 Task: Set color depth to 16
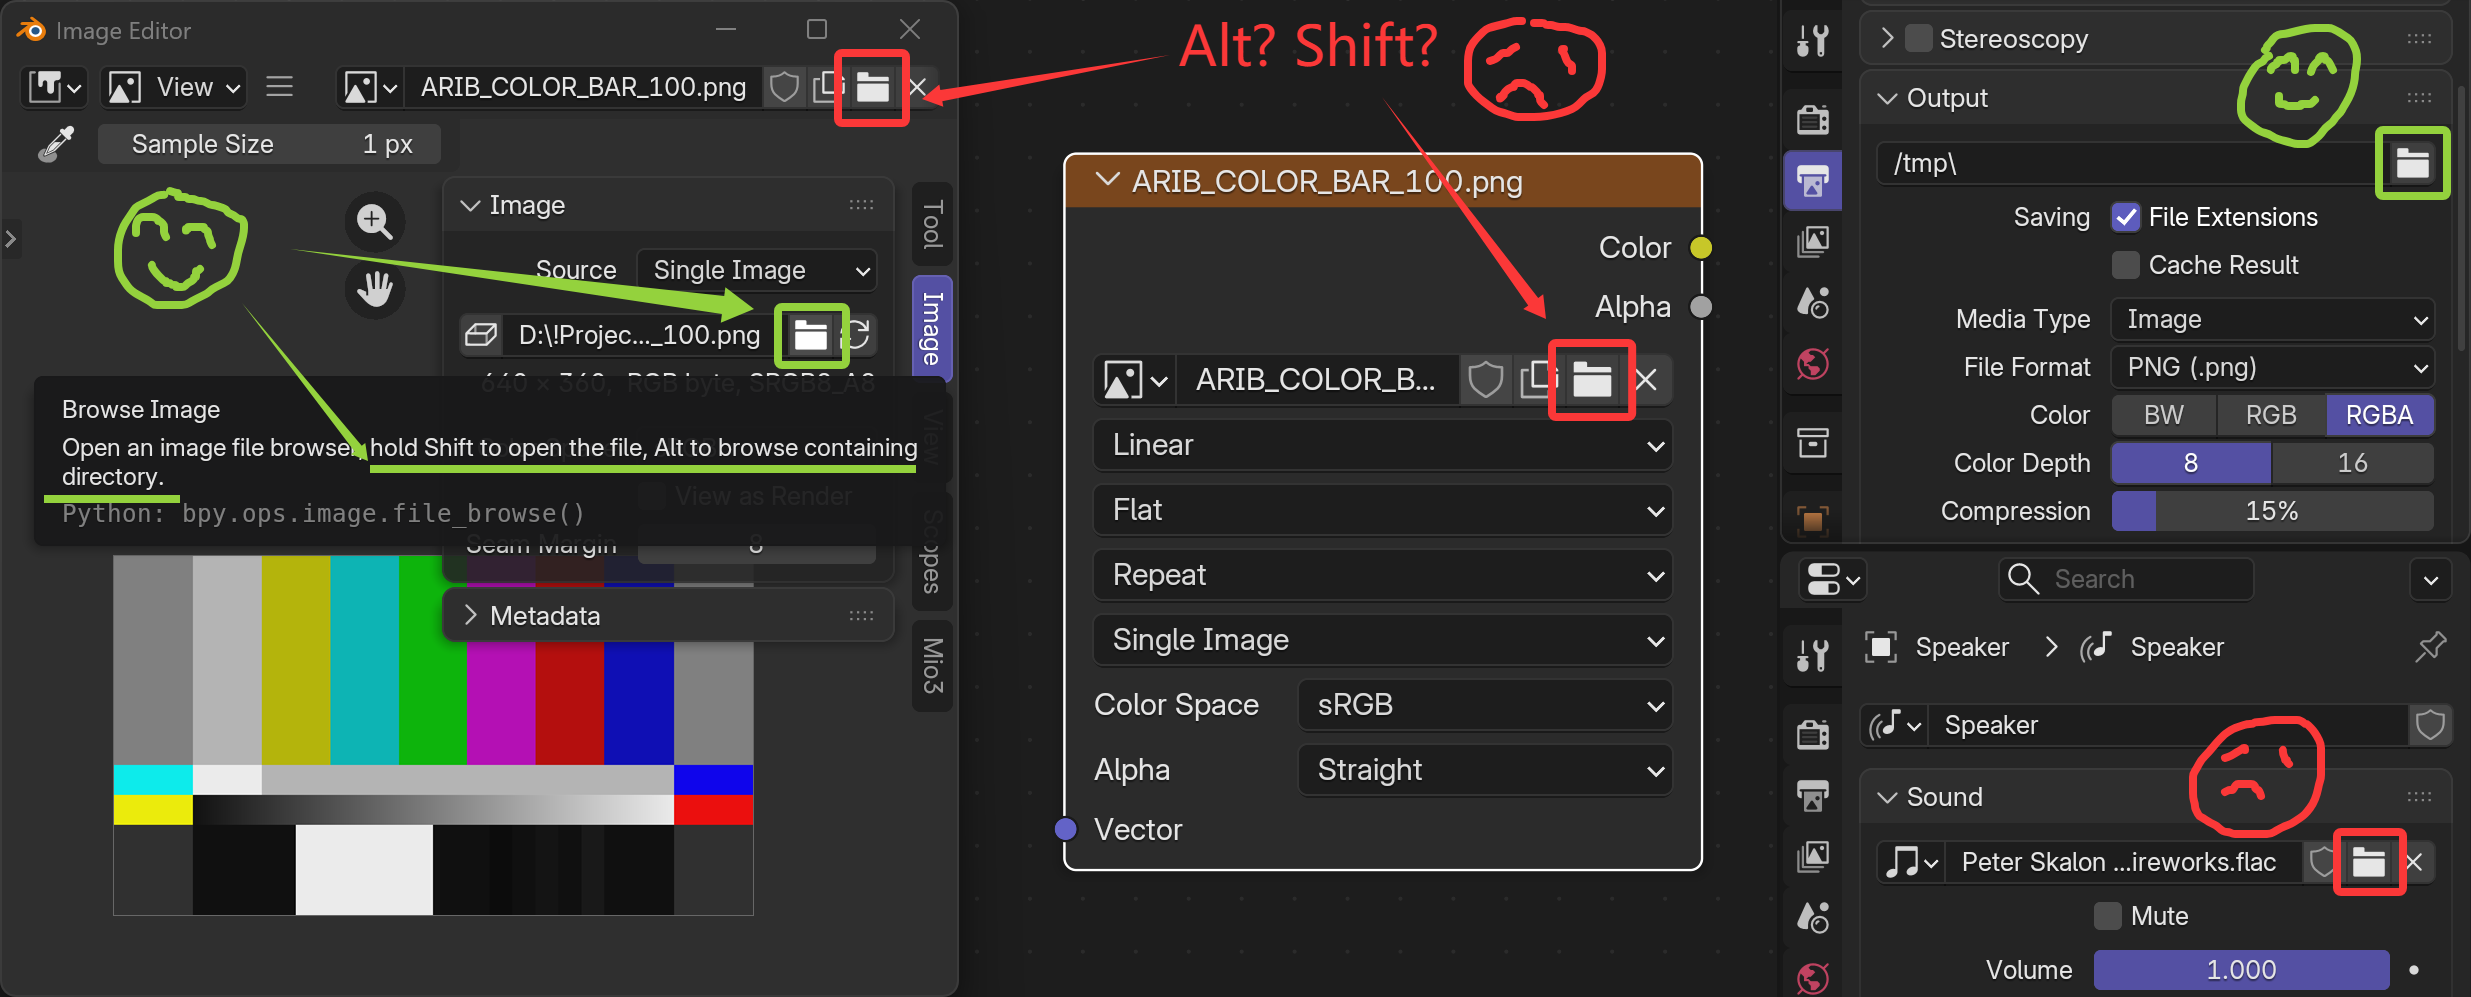pos(2353,463)
